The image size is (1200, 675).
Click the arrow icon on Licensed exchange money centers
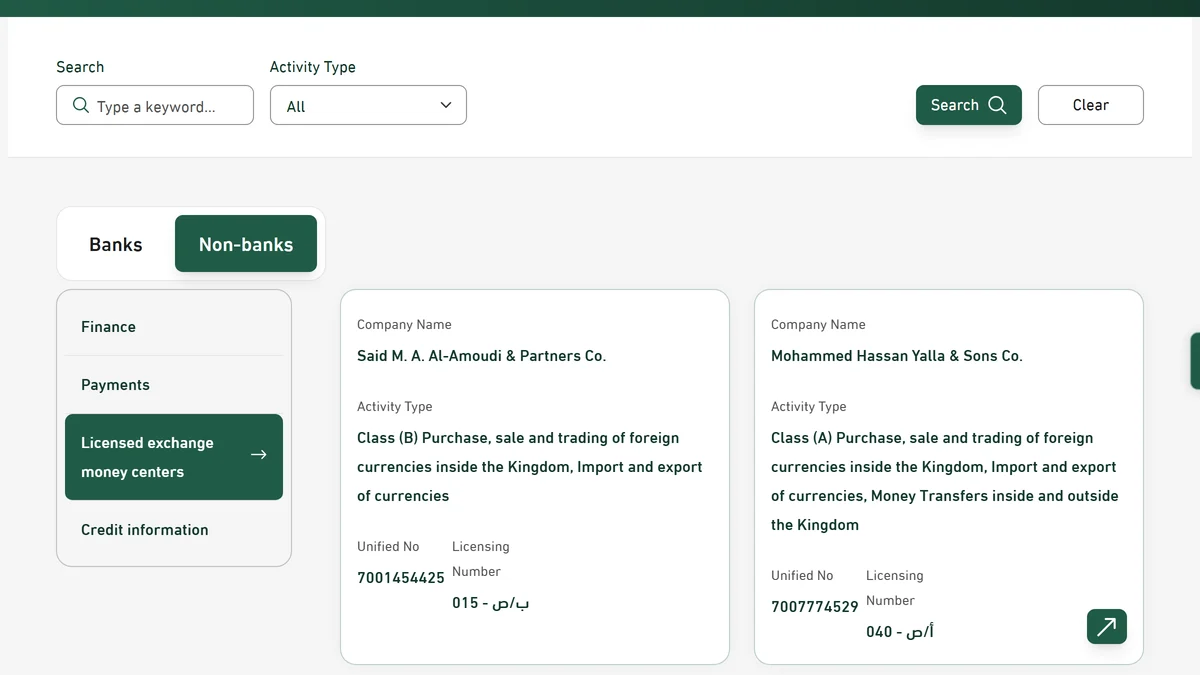click(x=258, y=455)
